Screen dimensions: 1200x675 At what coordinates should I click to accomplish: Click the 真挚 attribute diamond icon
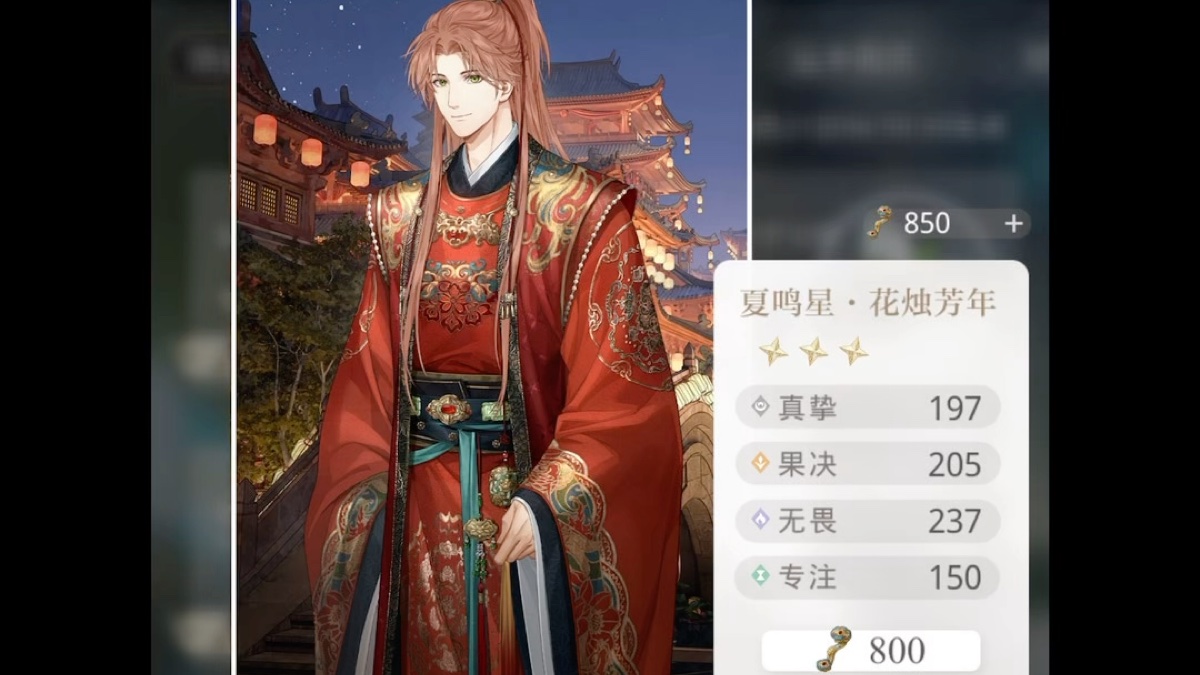pos(759,407)
